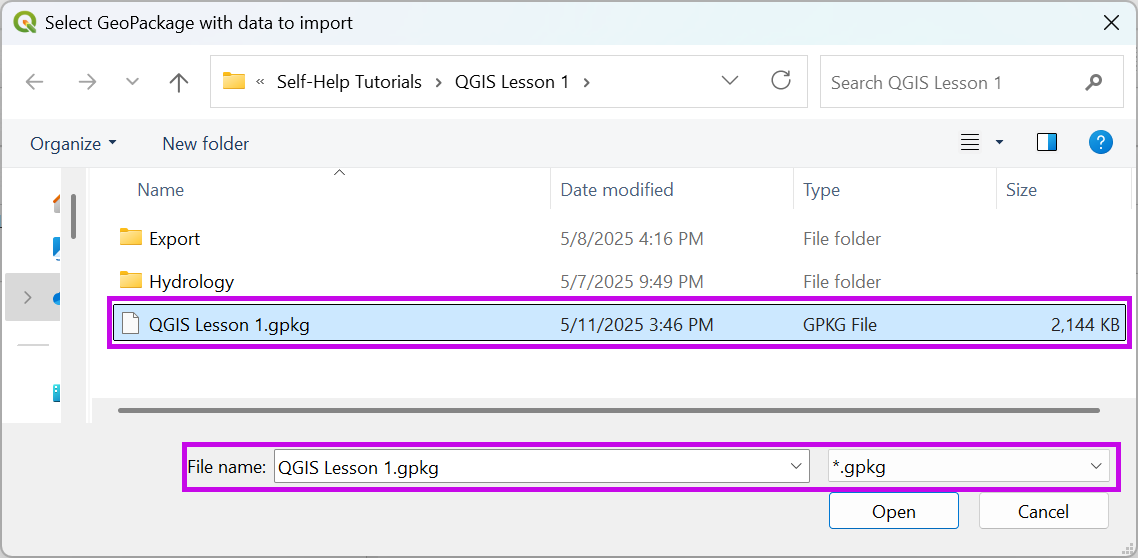The height and width of the screenshot is (558, 1138).
Task: Click Self-Help Tutorials in breadcrumb path
Action: 349,82
